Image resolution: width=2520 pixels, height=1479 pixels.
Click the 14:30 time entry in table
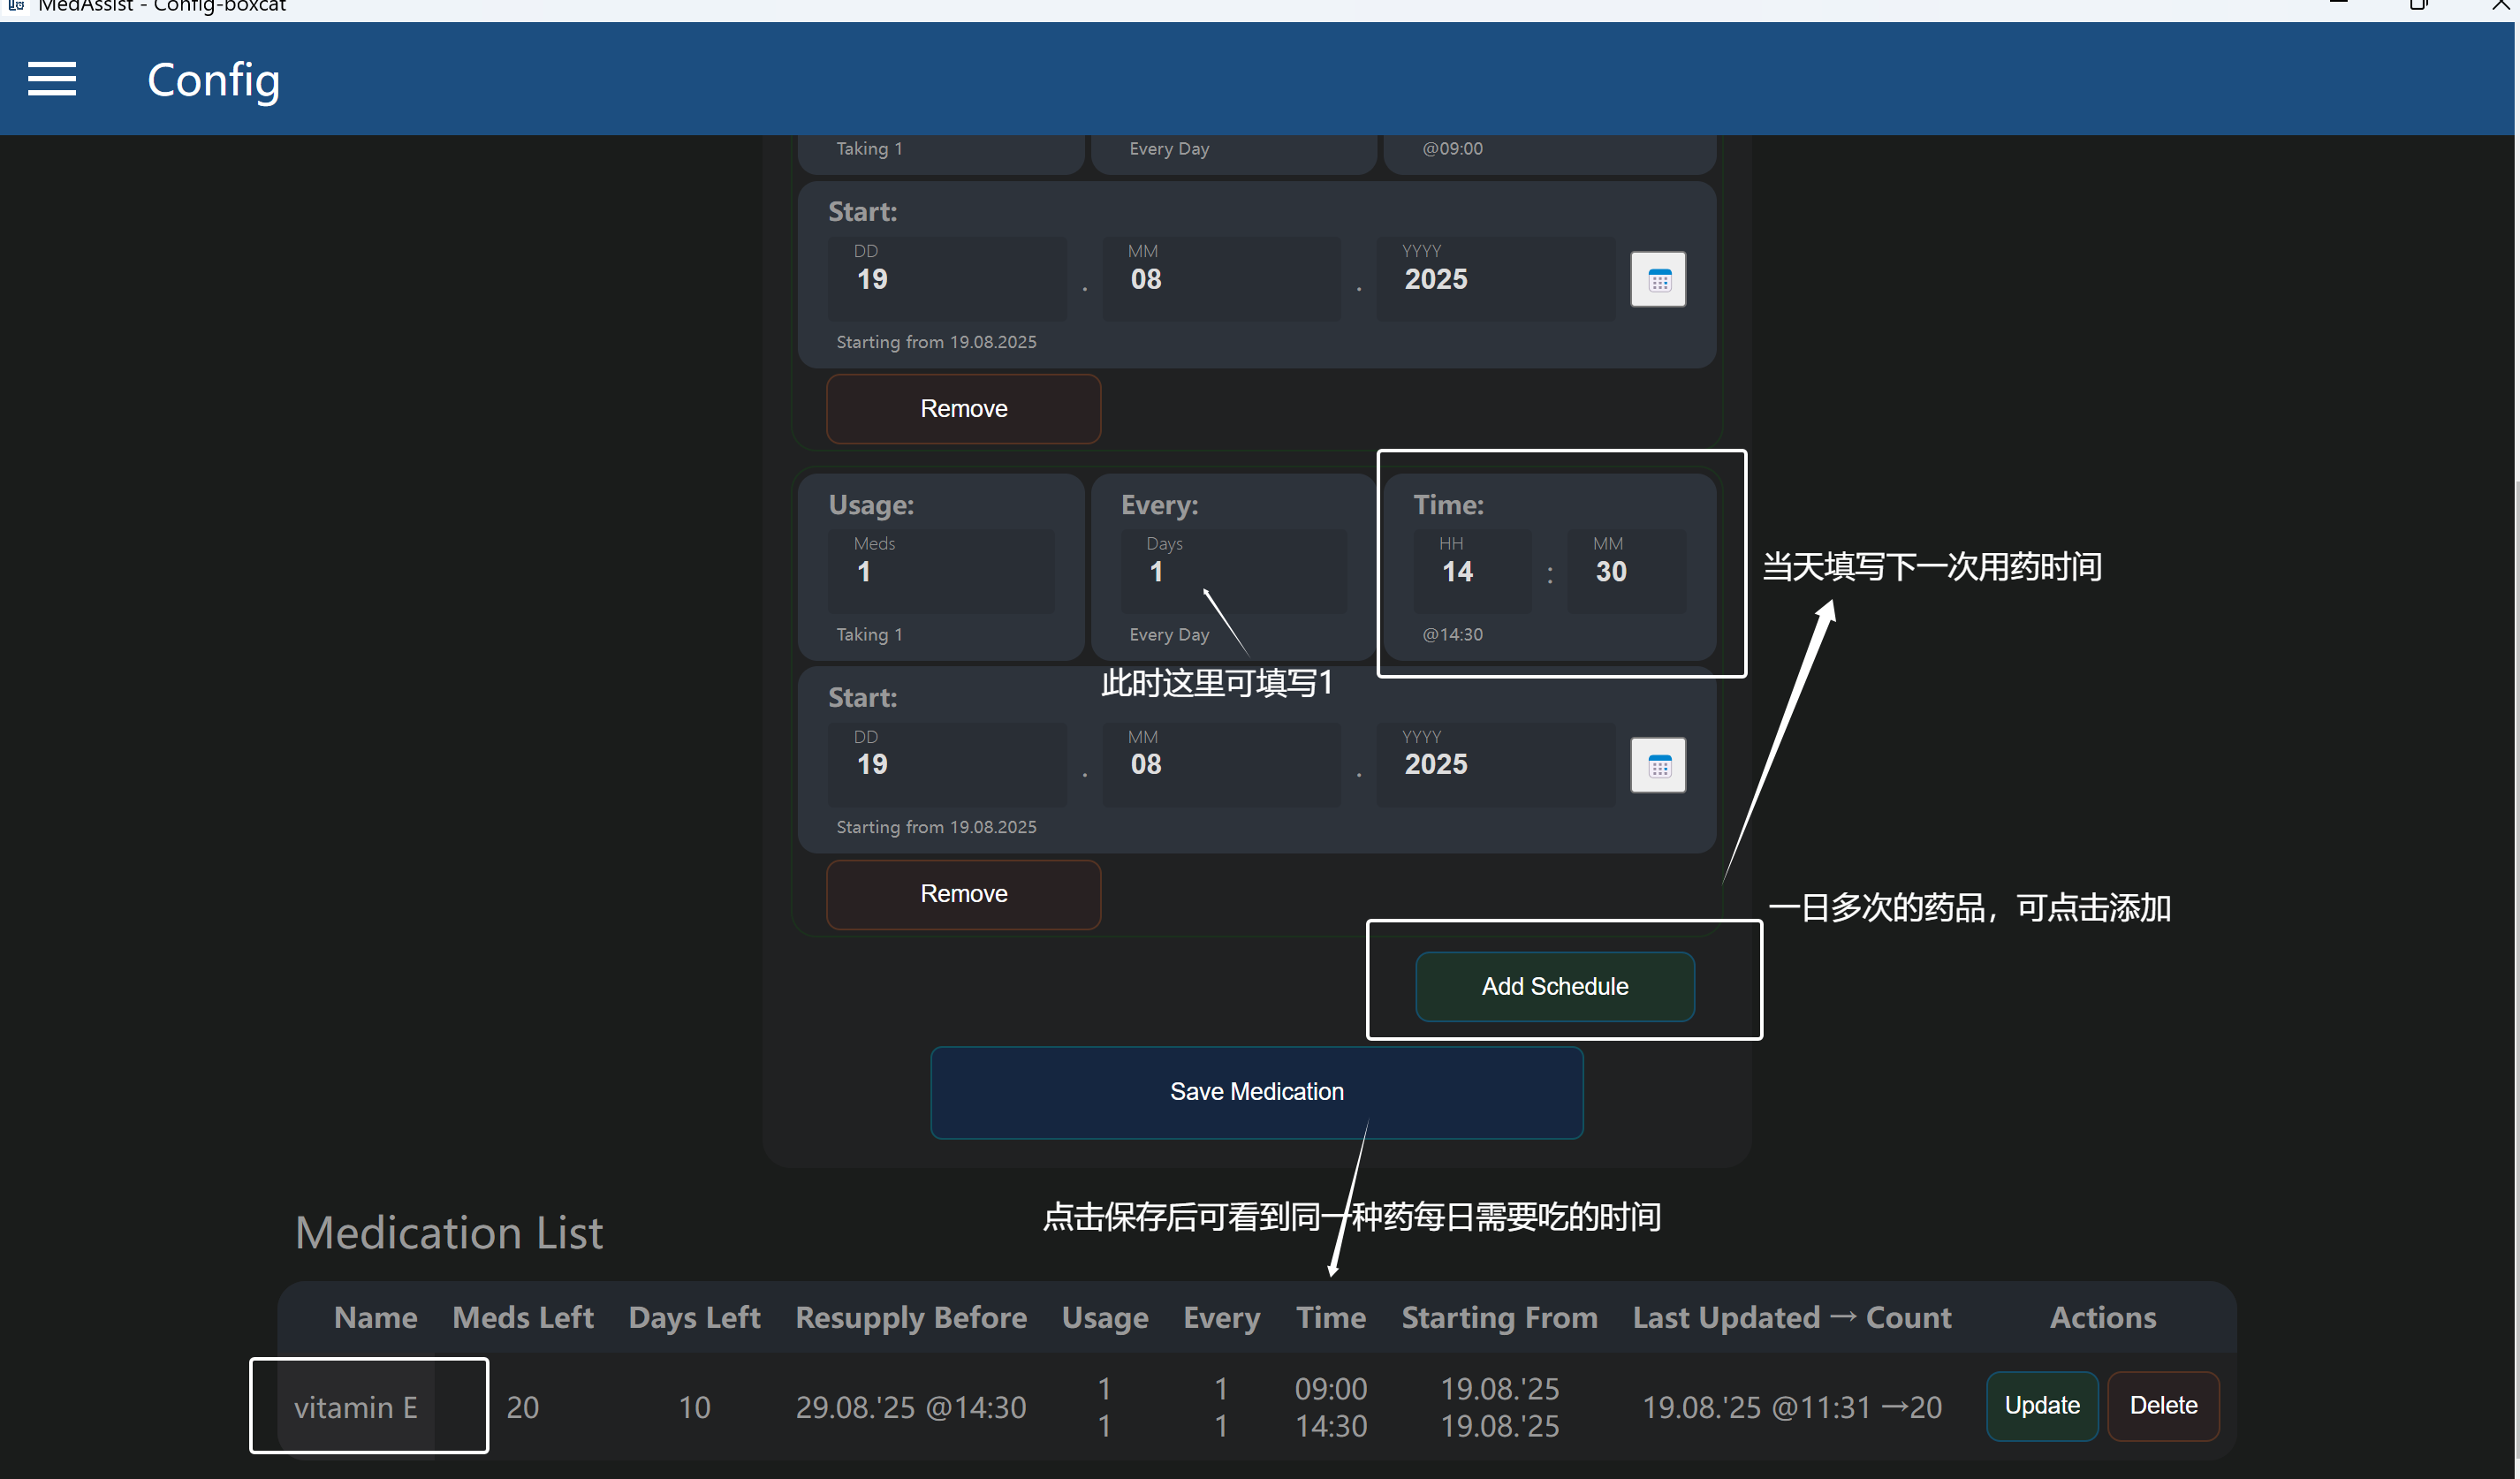pos(1331,1425)
